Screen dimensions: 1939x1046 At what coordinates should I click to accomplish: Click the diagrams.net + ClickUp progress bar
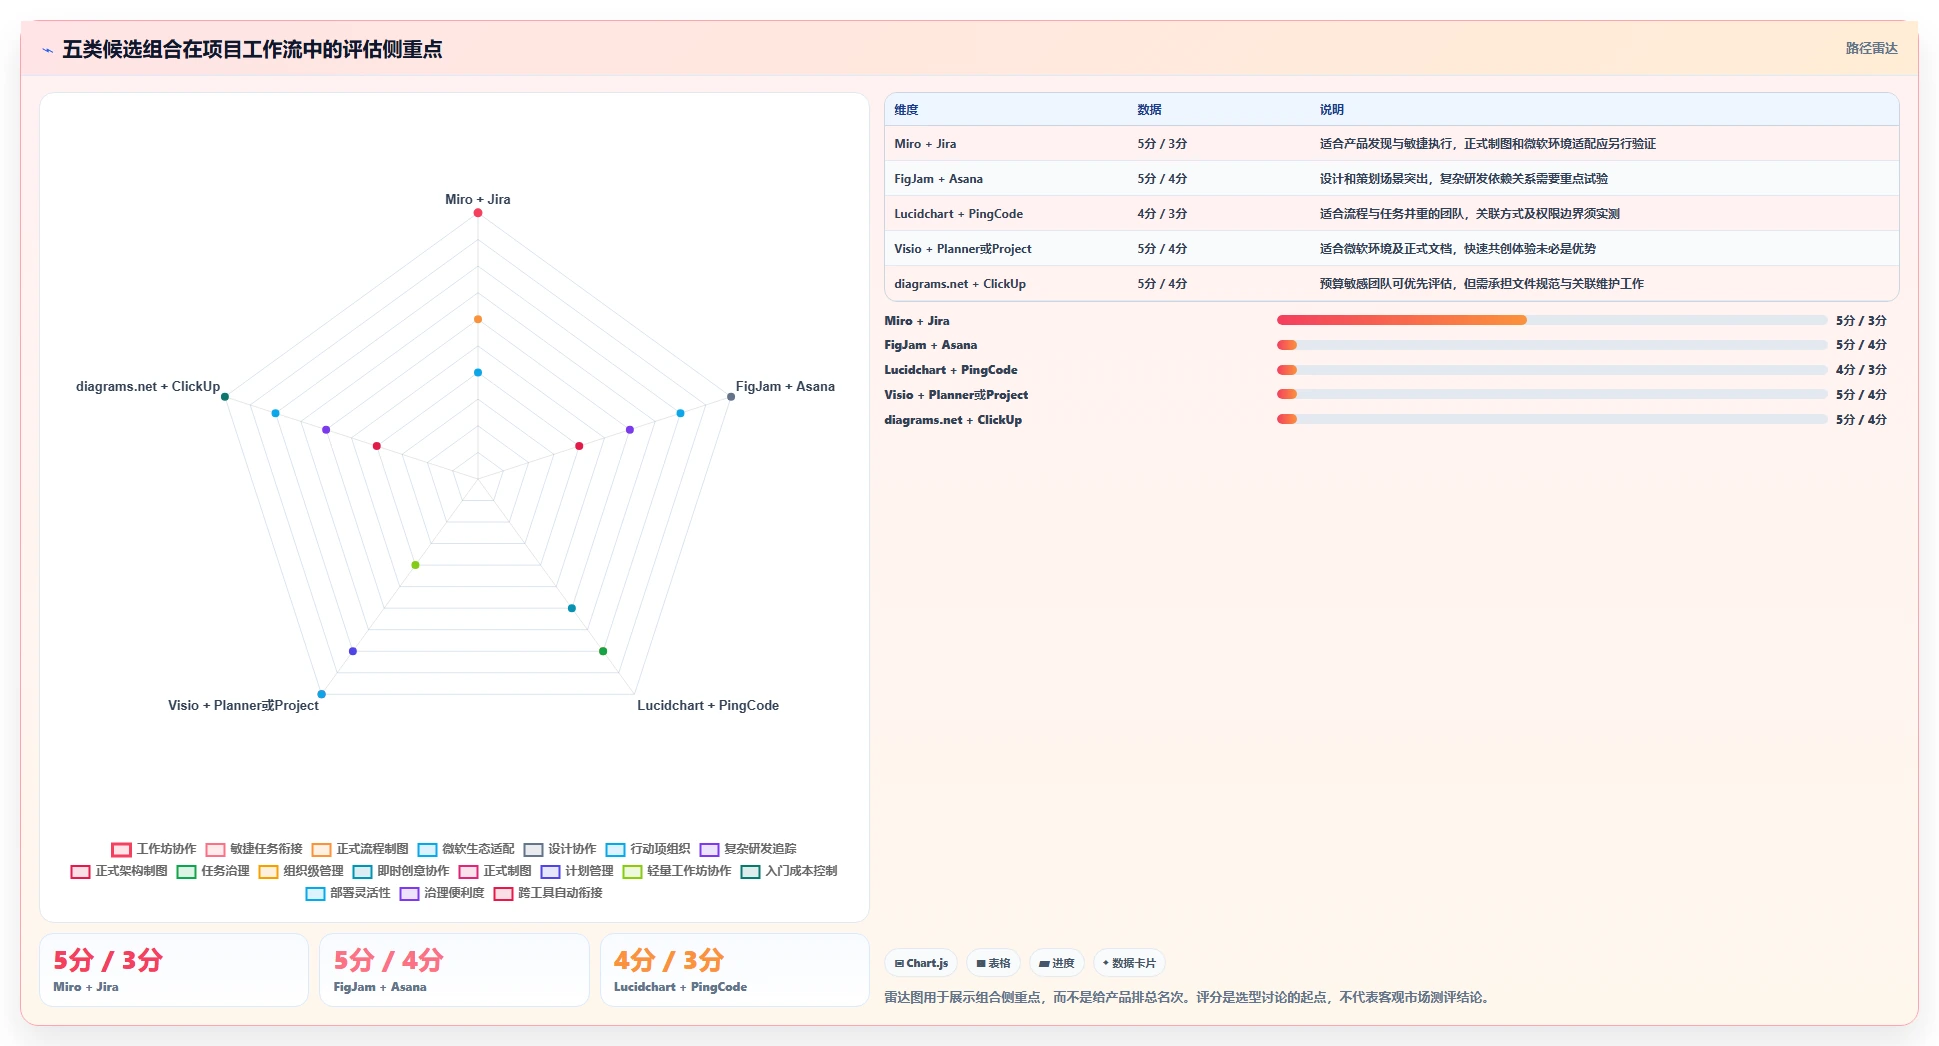coord(1552,420)
